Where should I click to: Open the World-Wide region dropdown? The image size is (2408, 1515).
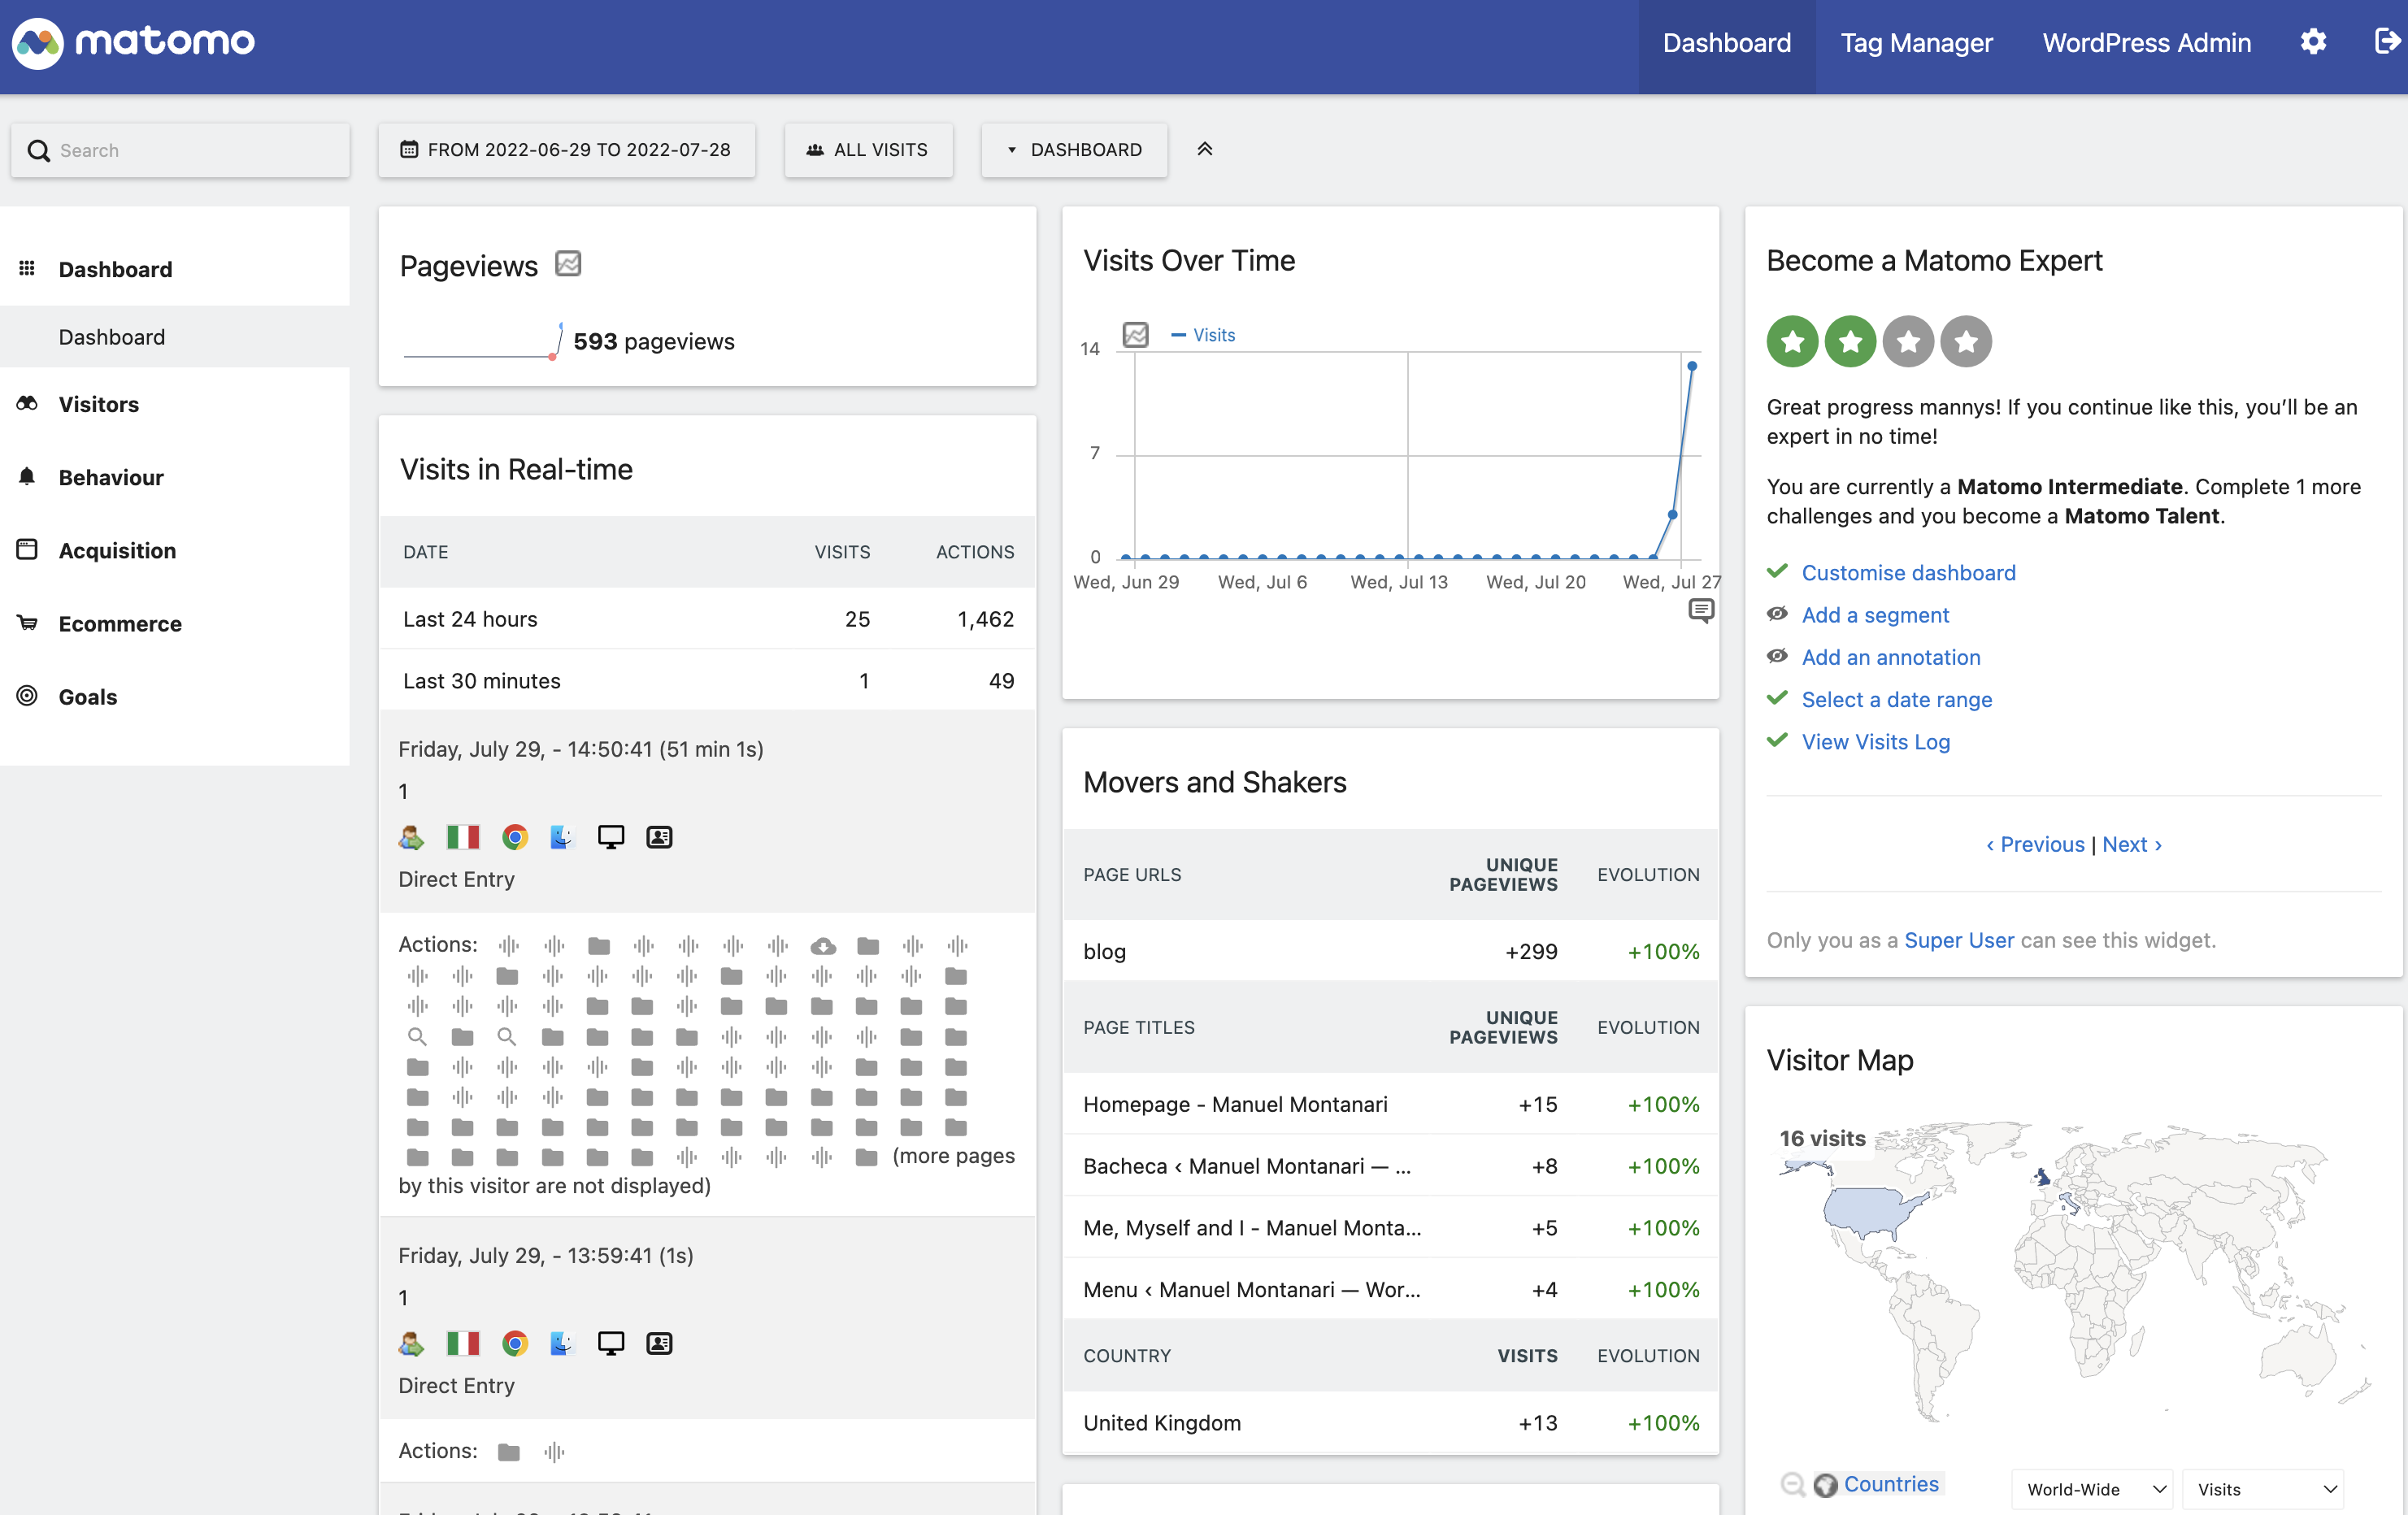click(2092, 1489)
